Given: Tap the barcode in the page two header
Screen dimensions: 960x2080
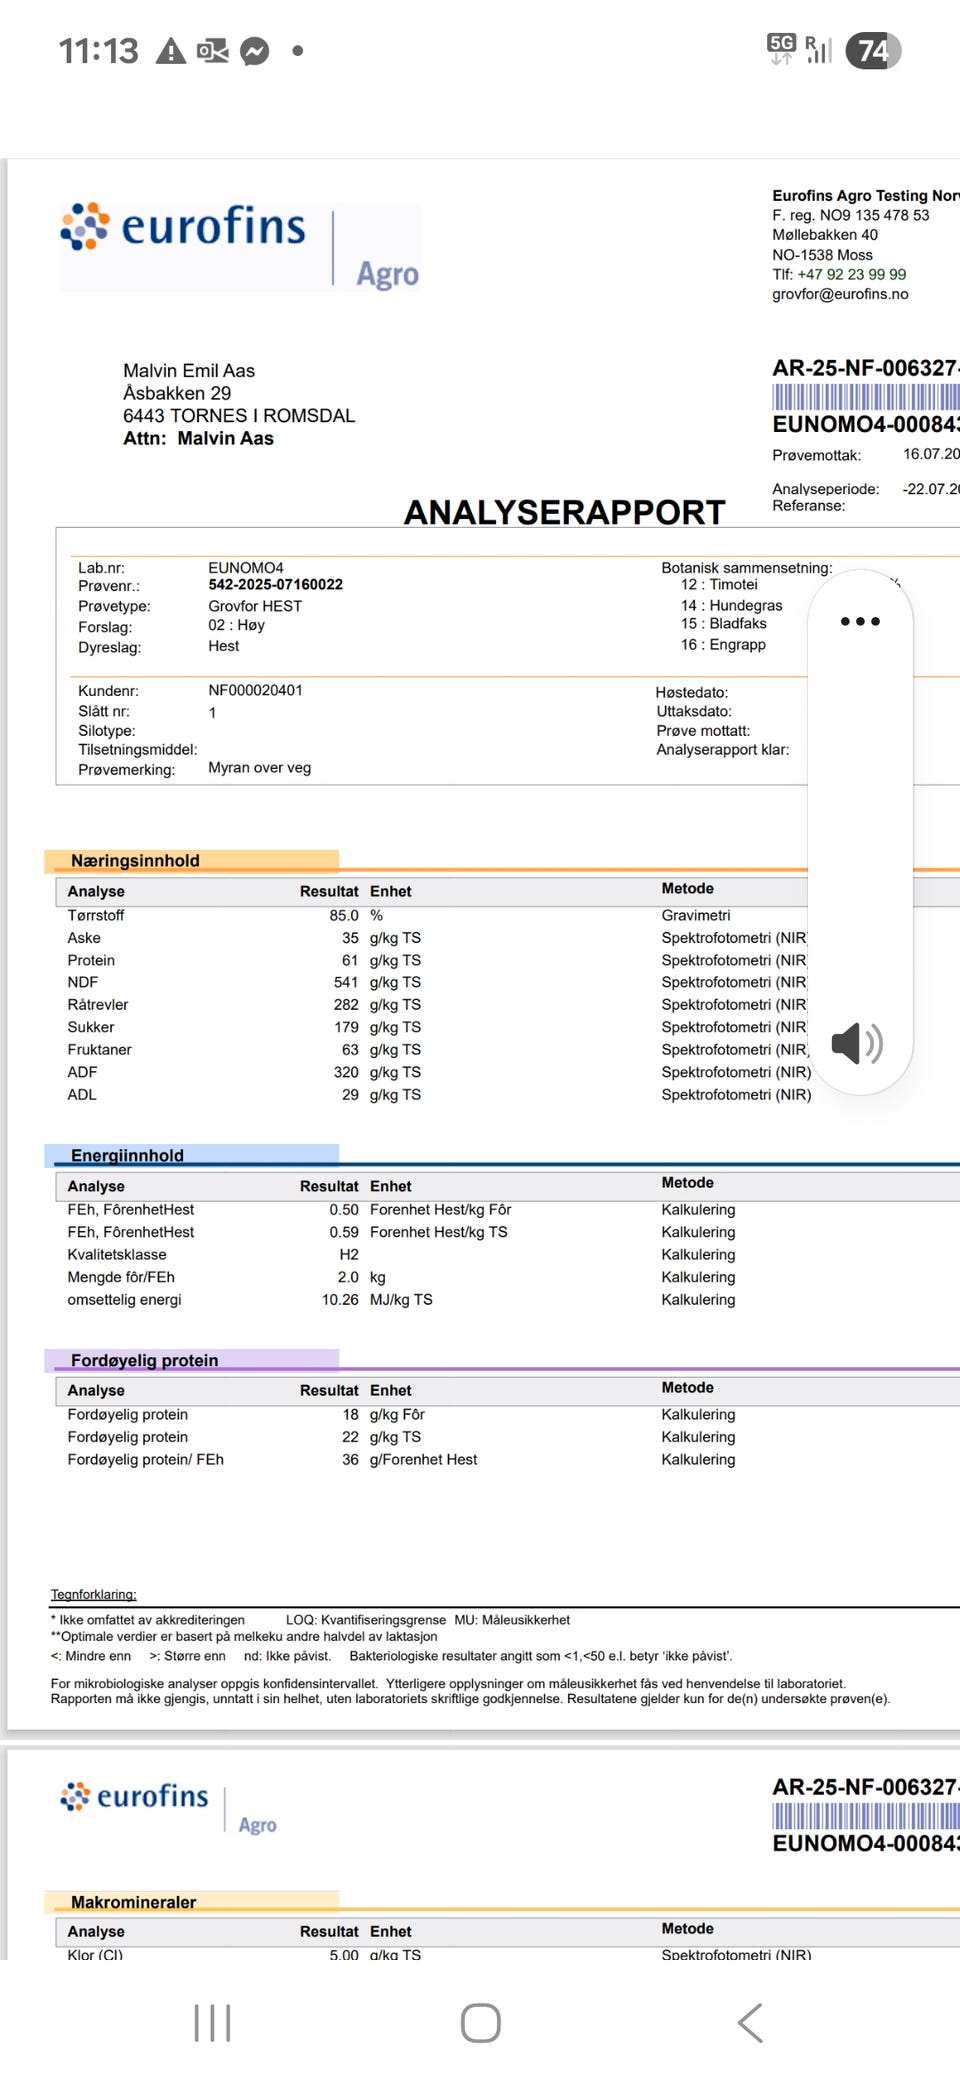Looking at the screenshot, I should click(x=866, y=1815).
